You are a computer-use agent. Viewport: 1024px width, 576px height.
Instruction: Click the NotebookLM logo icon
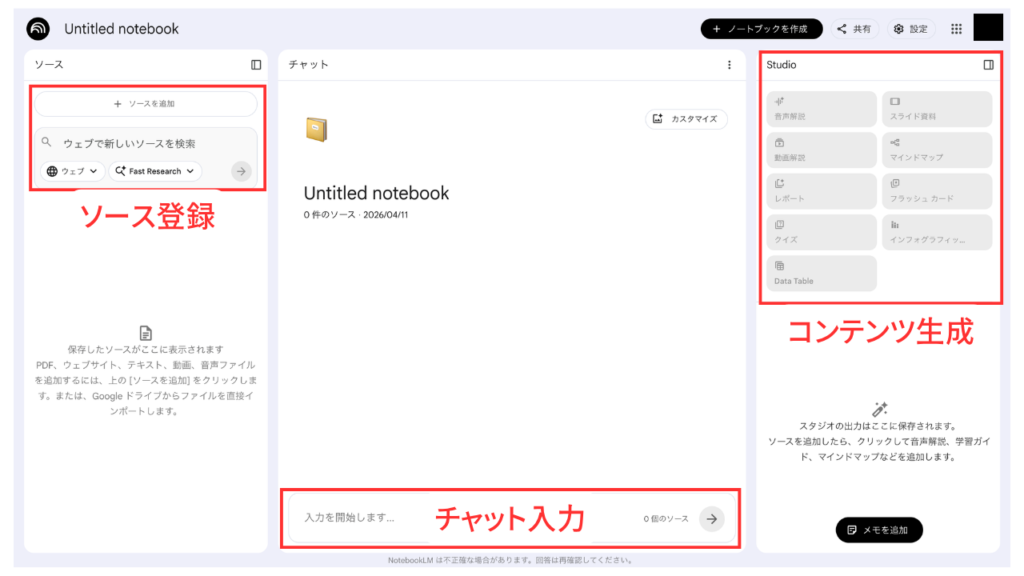click(x=38, y=29)
